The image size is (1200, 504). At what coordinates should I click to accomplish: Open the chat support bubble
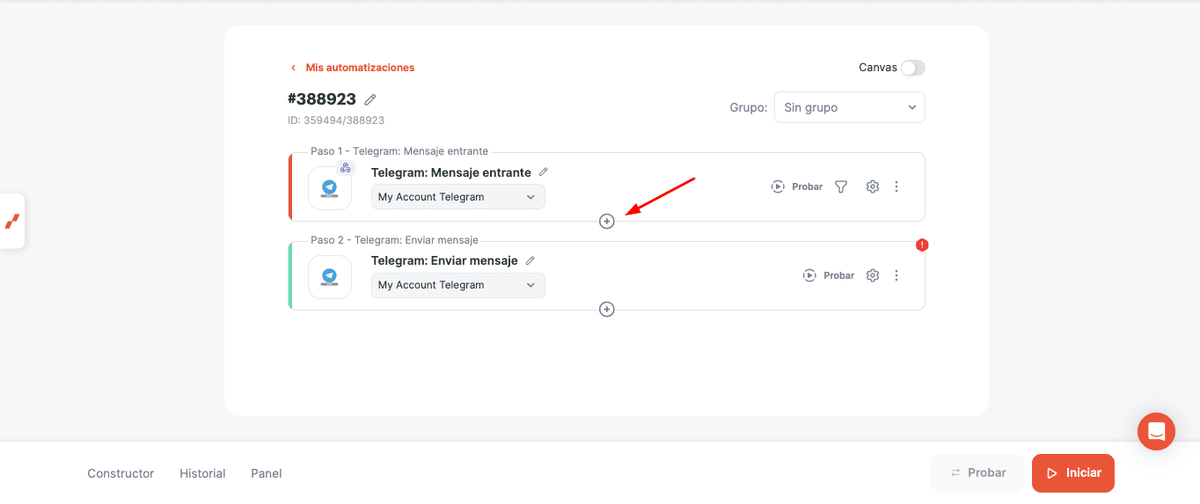(x=1156, y=431)
